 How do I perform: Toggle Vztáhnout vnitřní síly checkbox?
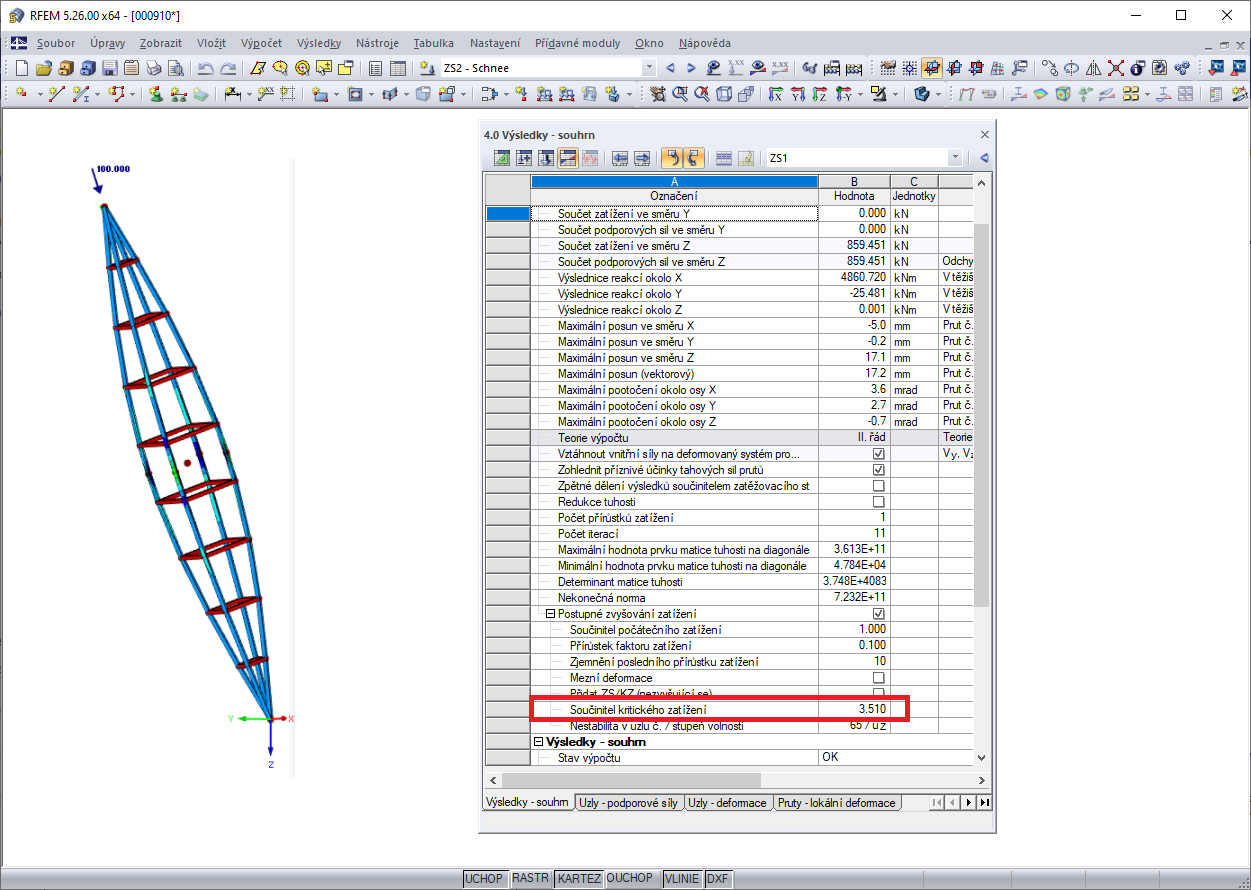tap(879, 454)
